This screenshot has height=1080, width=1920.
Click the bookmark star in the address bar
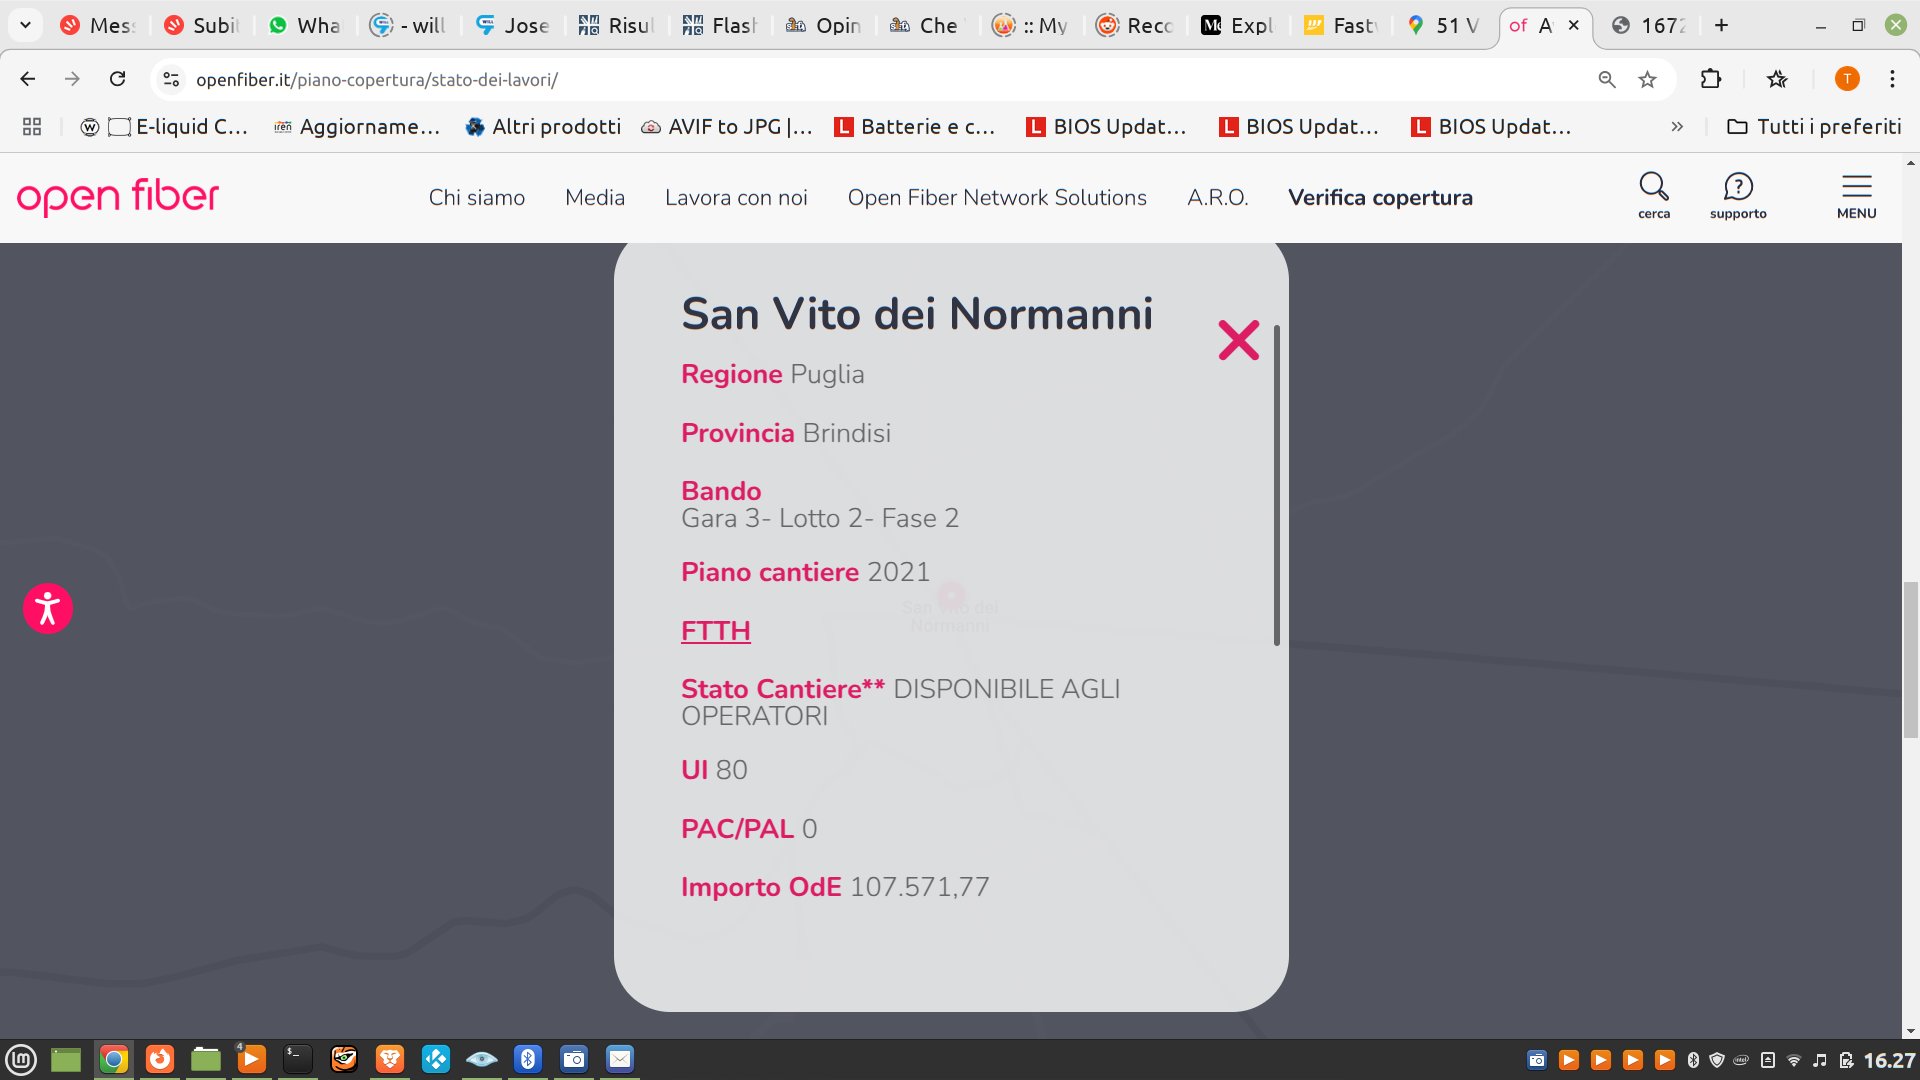(x=1646, y=79)
